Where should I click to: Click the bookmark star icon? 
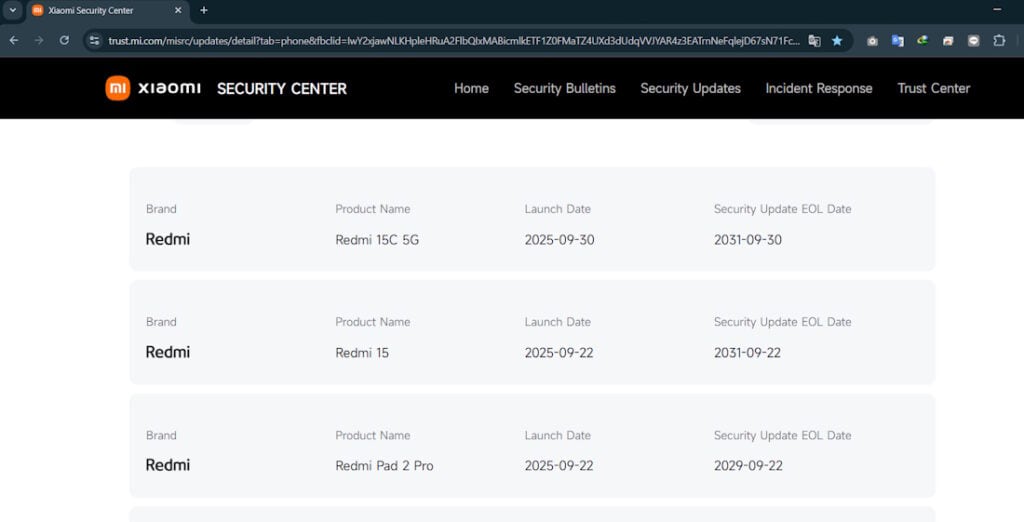837,40
